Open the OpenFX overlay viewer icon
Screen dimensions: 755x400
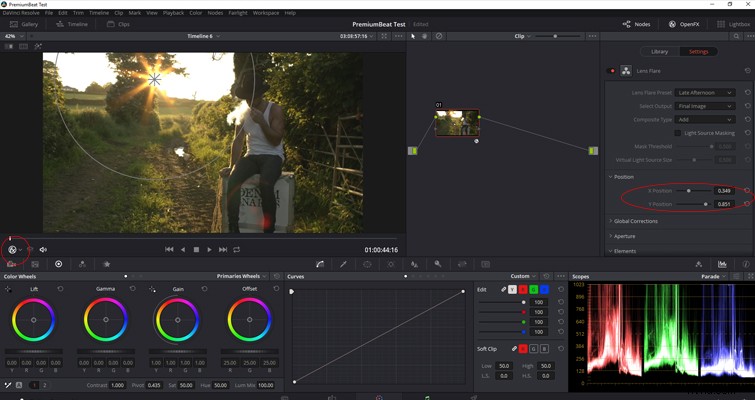click(x=13, y=249)
